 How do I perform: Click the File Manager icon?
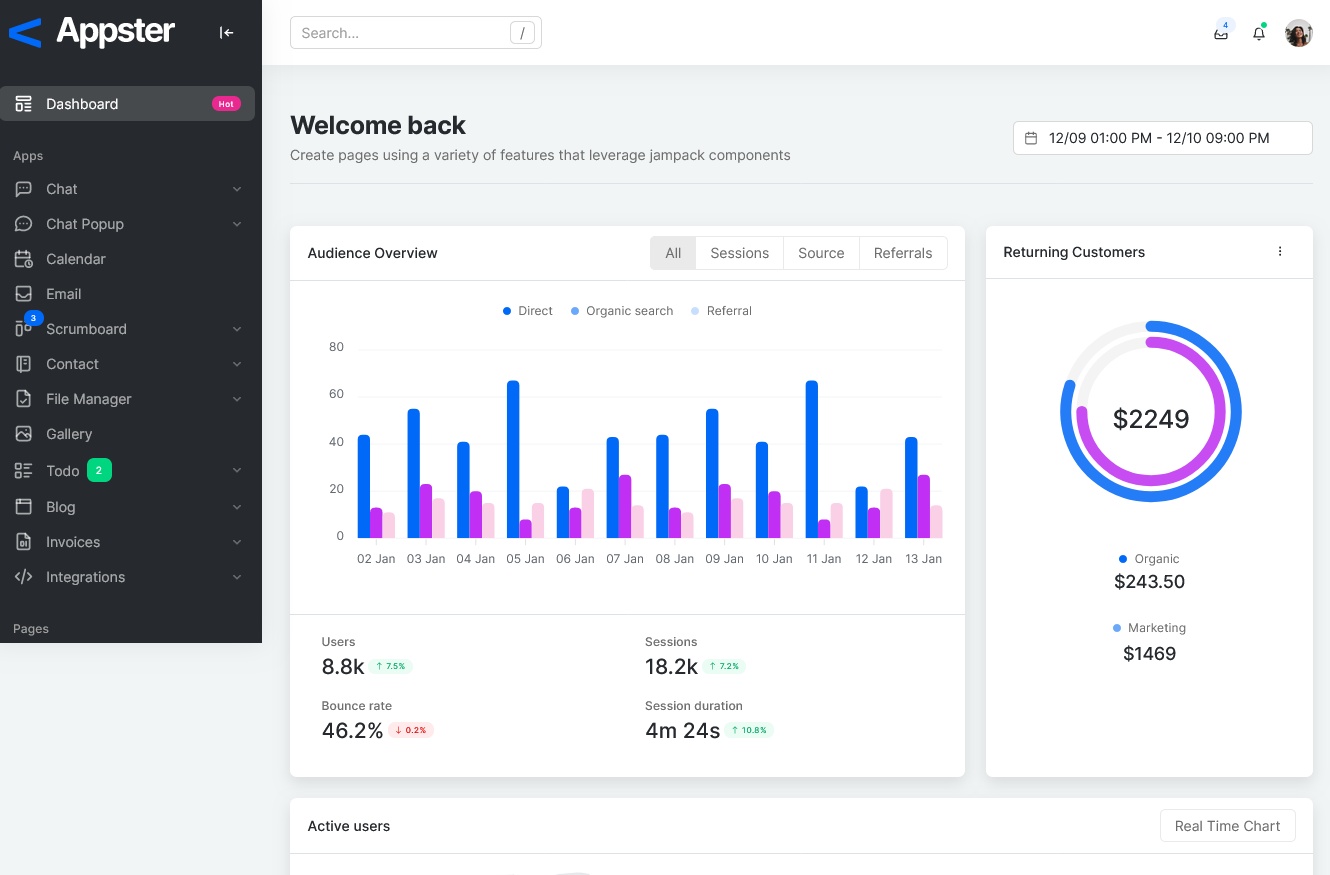[24, 399]
